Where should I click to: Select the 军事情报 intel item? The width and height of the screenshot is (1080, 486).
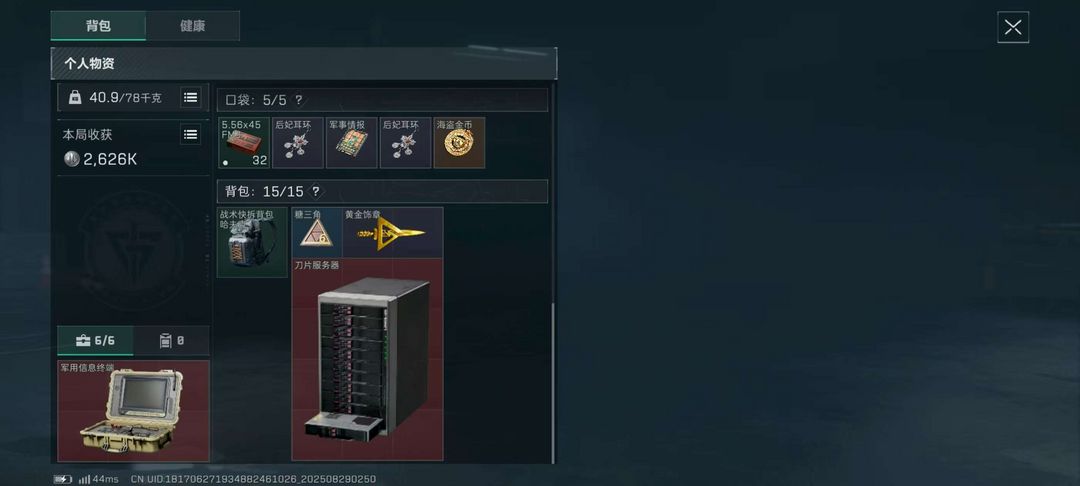[x=351, y=142]
